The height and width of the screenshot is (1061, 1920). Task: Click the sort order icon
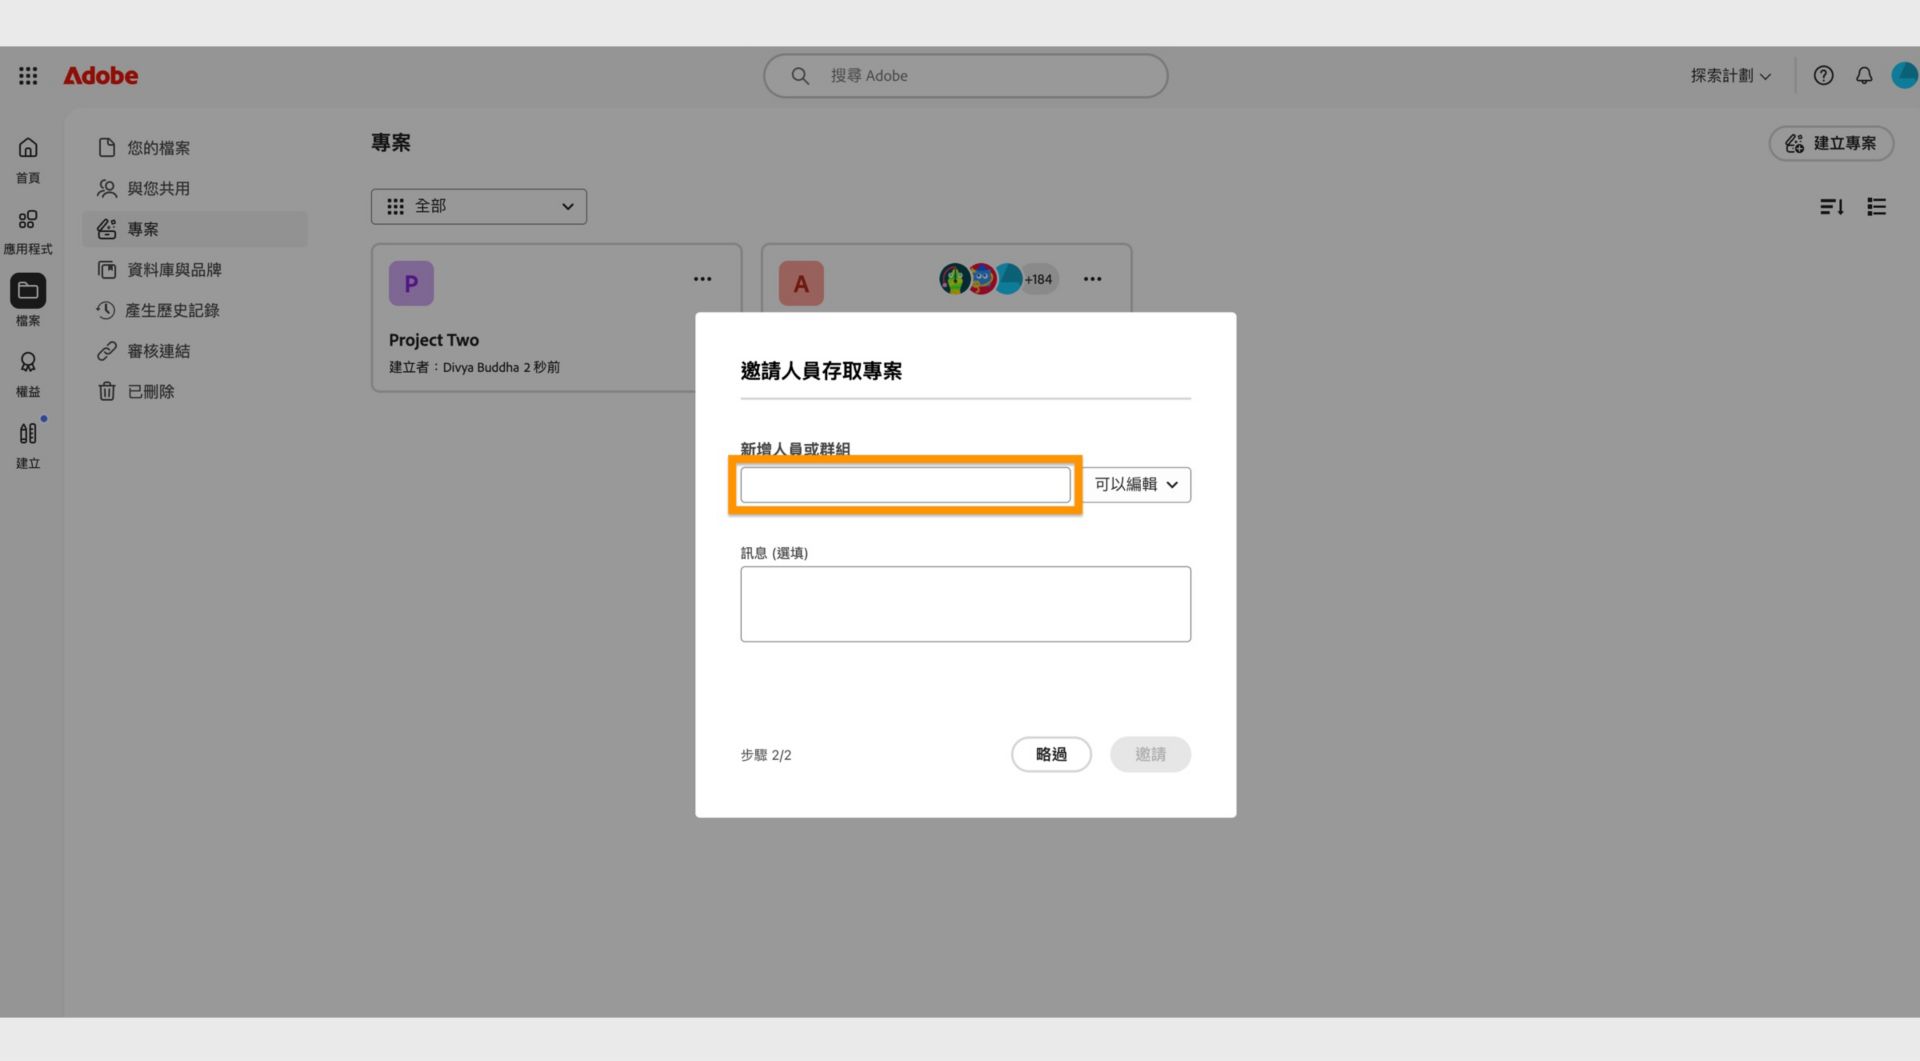click(x=1831, y=206)
